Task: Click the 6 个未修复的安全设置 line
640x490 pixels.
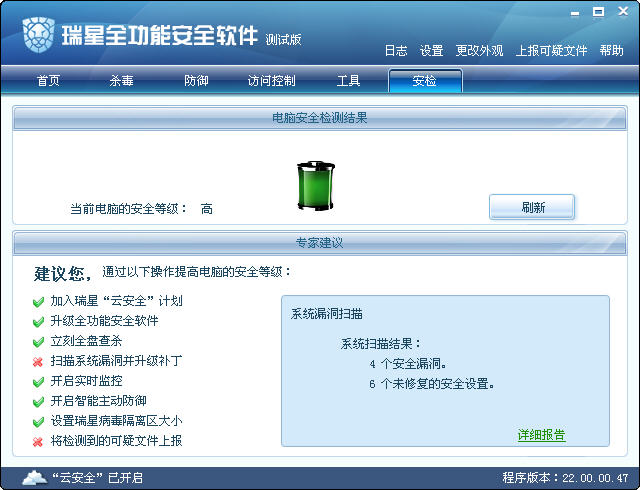Action: tap(432, 384)
